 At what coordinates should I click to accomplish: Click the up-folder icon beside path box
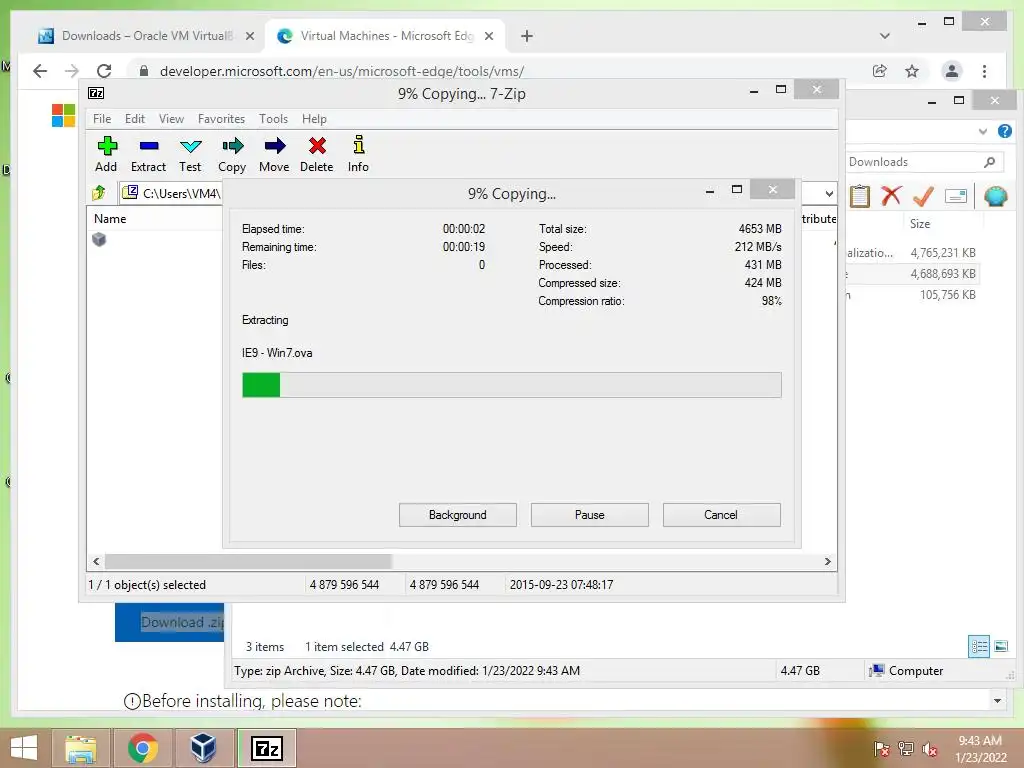(x=99, y=193)
